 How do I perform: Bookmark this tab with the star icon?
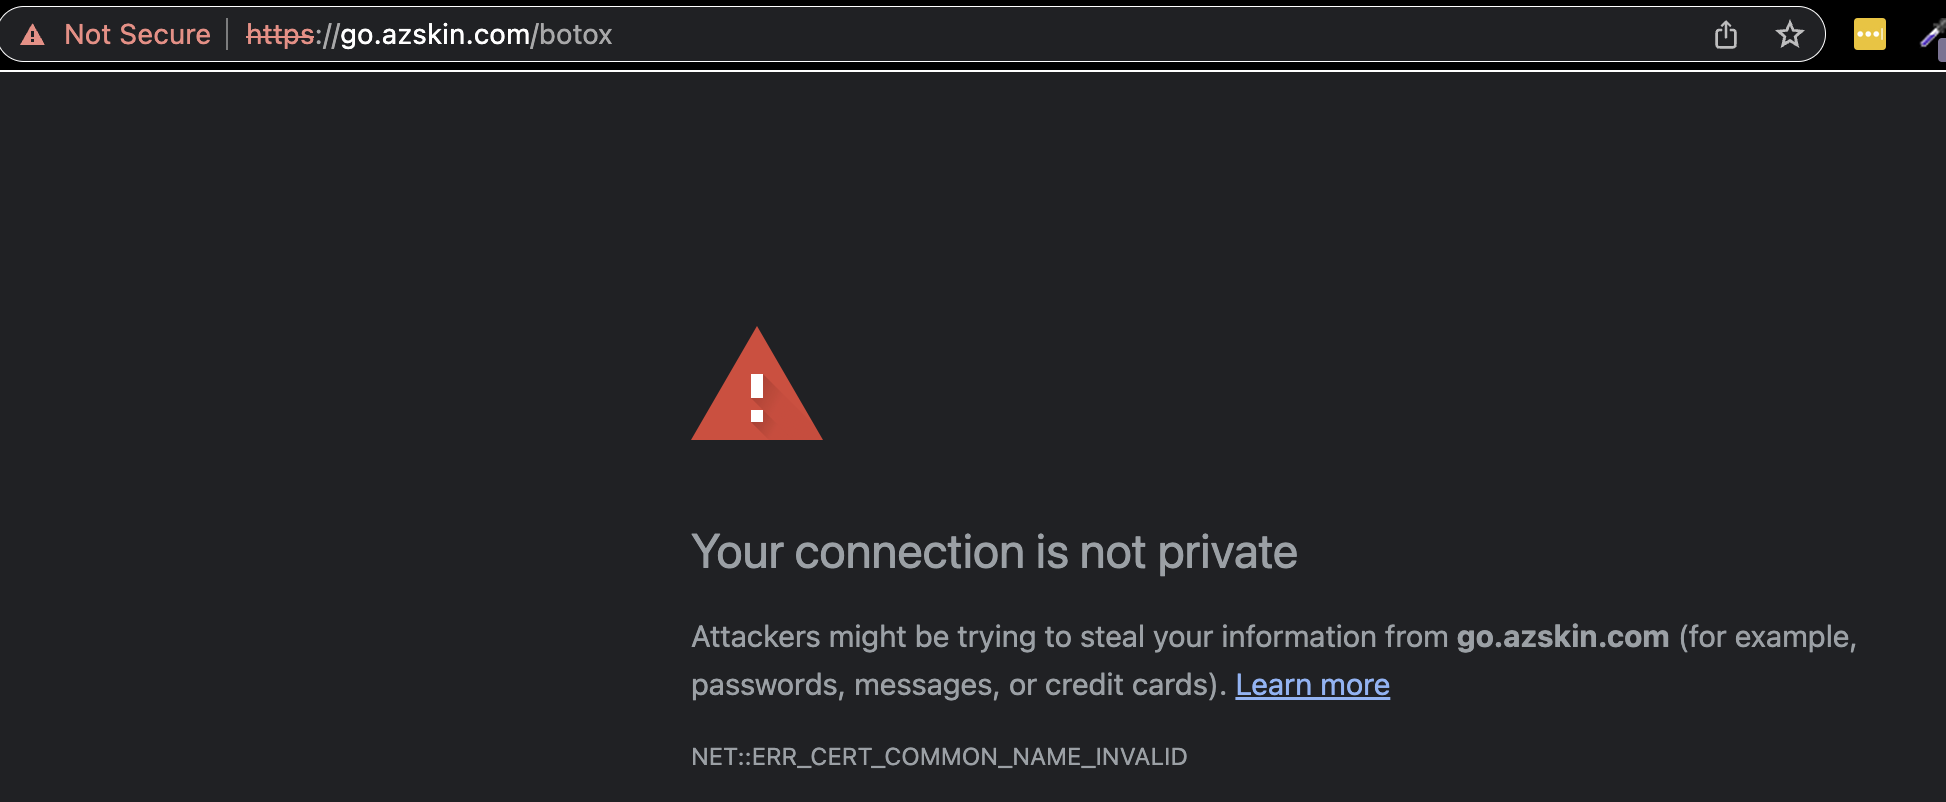point(1790,35)
